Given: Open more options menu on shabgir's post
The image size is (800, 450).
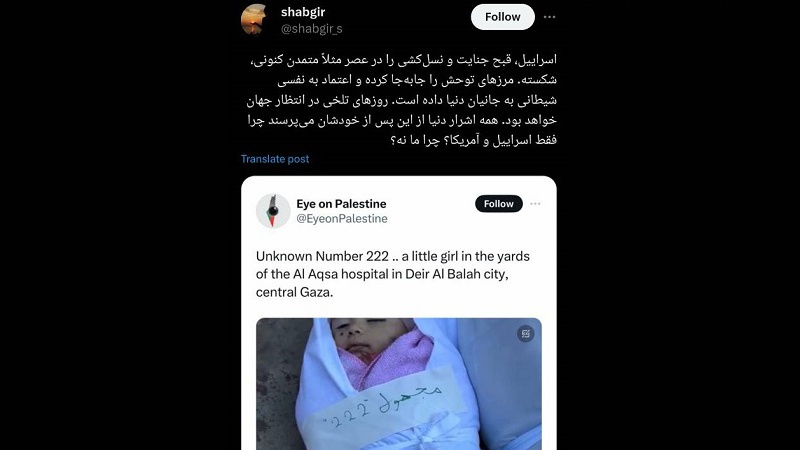Looking at the screenshot, I should (x=549, y=17).
